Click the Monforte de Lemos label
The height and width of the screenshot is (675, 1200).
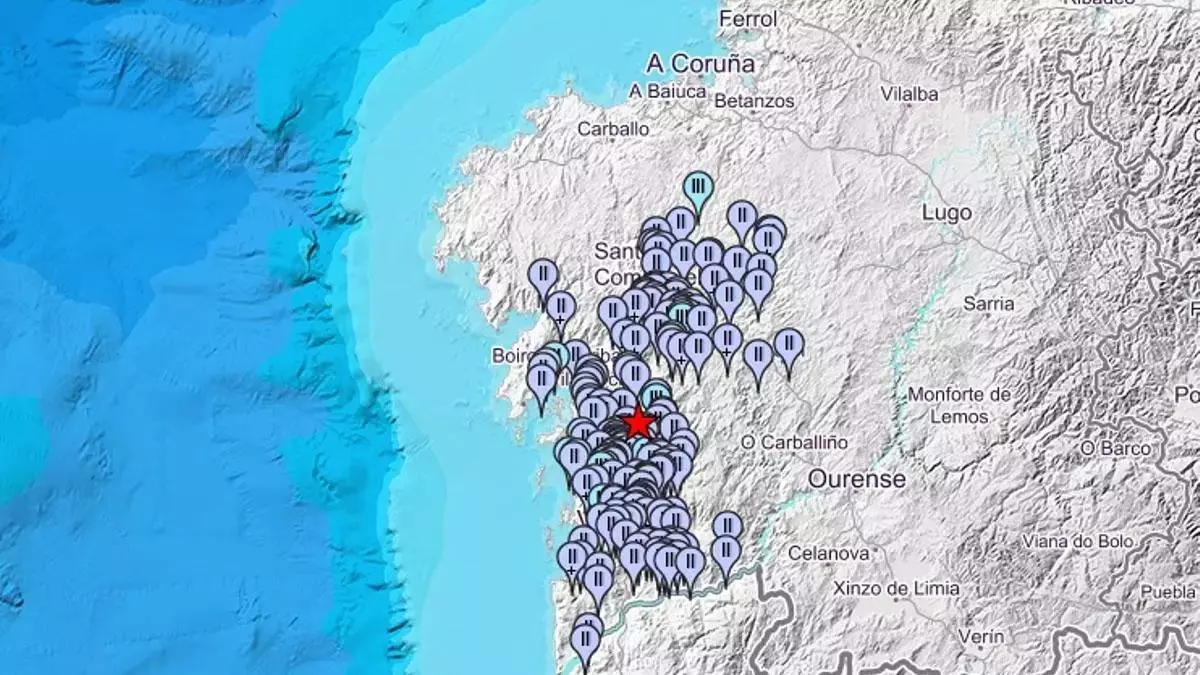point(959,405)
